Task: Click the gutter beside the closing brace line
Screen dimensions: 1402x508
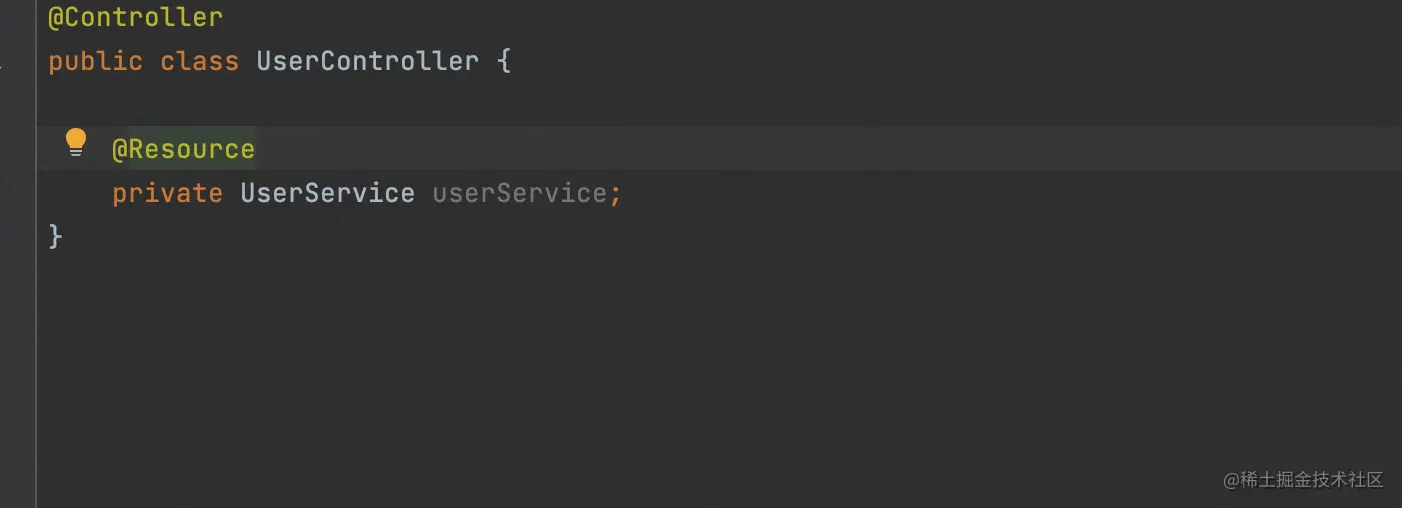Action: 17,237
